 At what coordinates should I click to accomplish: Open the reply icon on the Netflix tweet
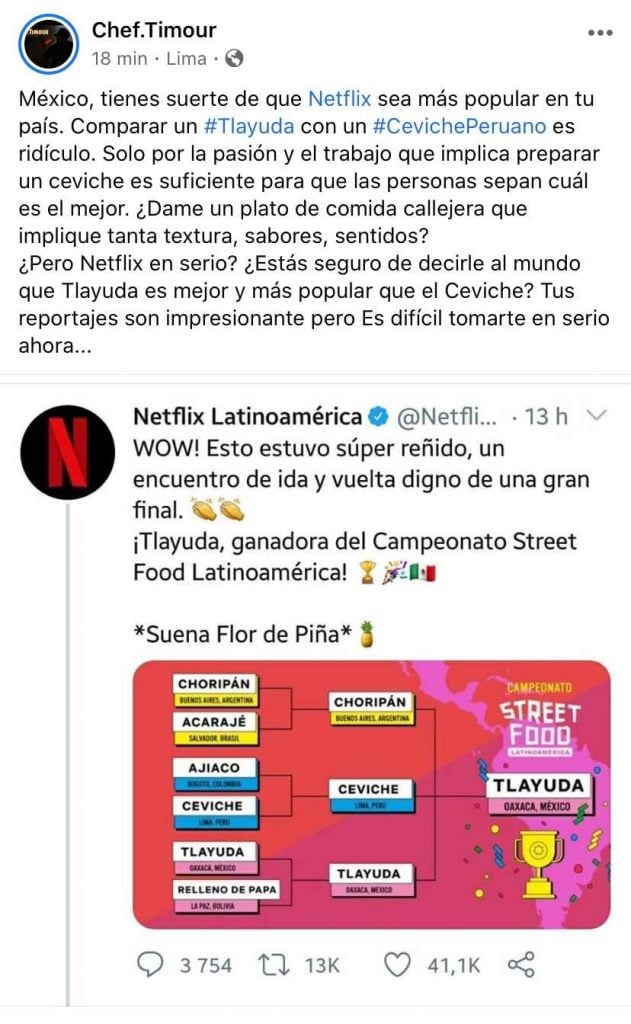coord(149,963)
